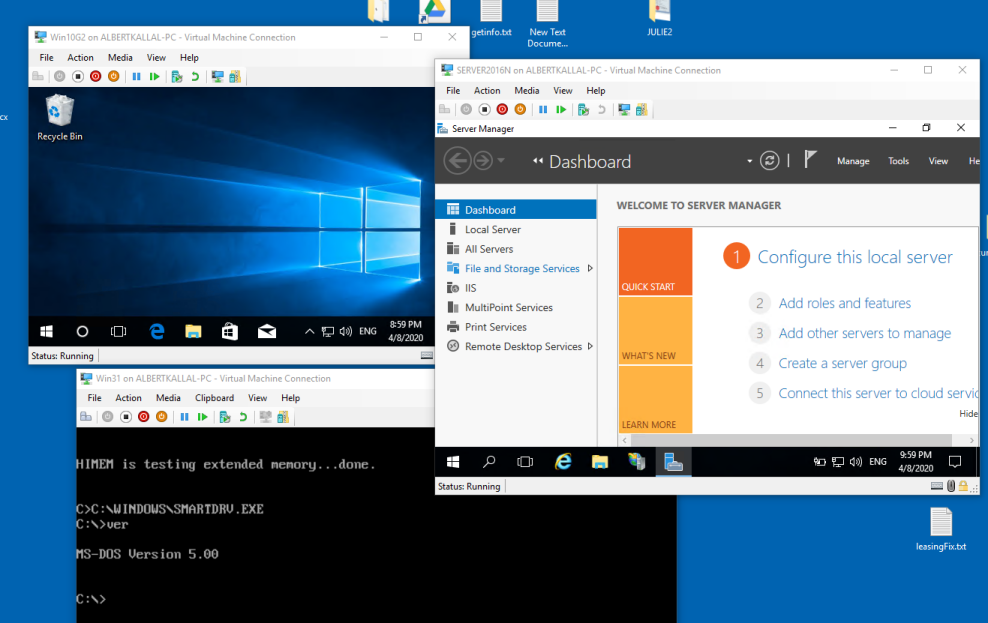
Task: Click orange Save icon in Win10G2 toolbar
Action: point(113,76)
